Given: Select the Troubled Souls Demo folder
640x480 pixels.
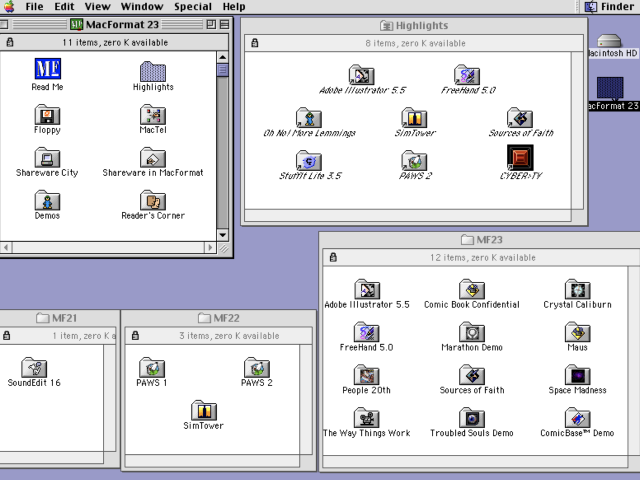Looking at the screenshot, I should click(472, 418).
